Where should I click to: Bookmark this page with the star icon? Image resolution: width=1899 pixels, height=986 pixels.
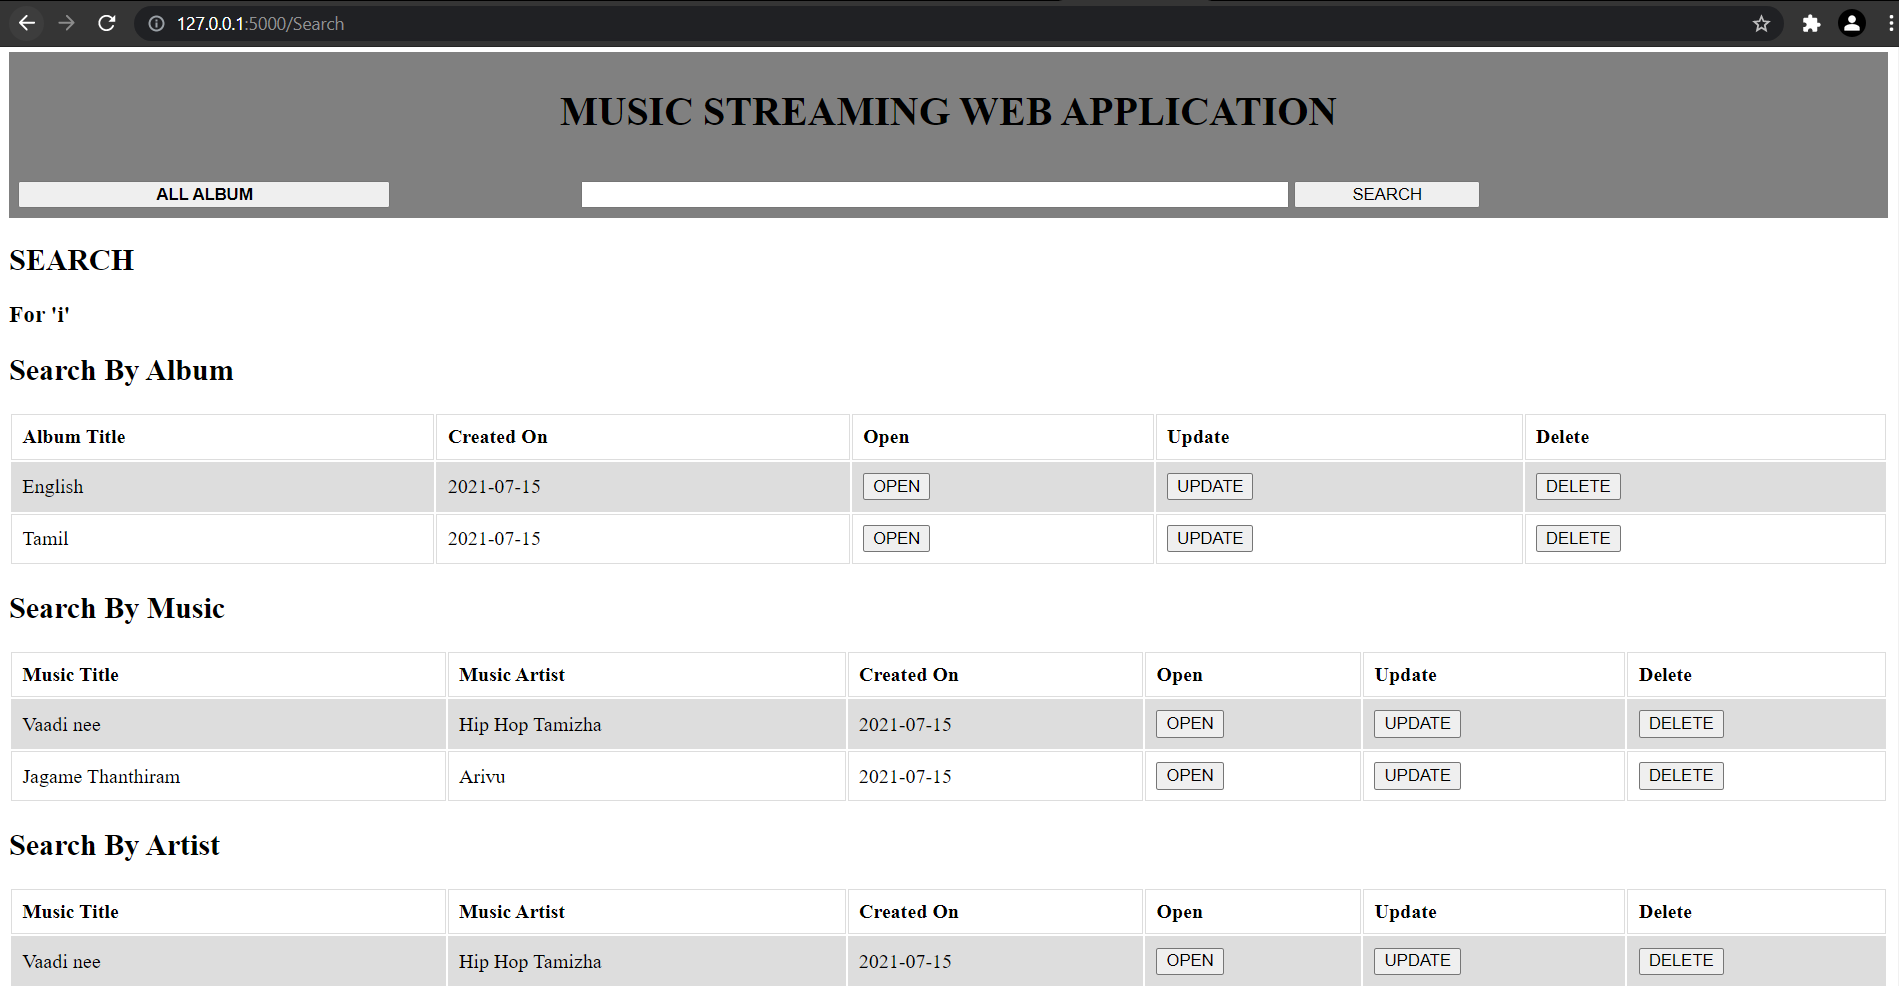coord(1761,23)
